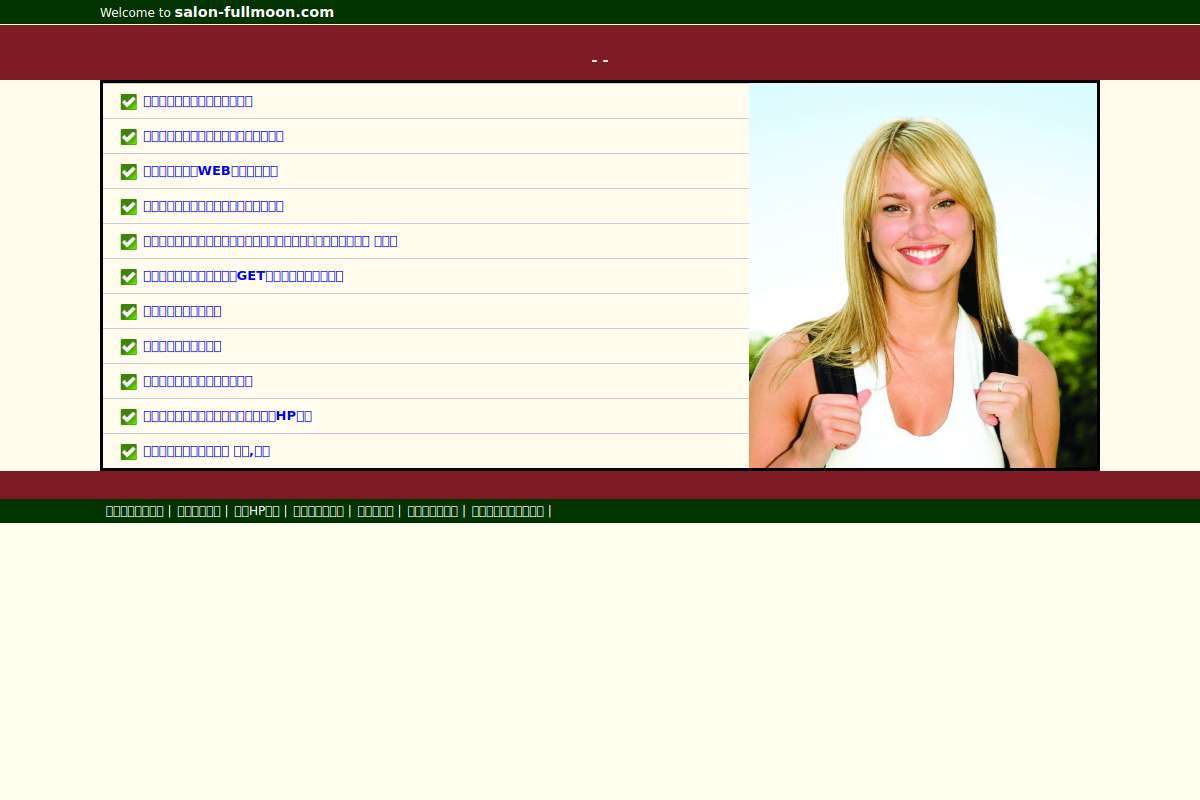Open the longest link in the list
Screen dimensions: 1200x800
coord(270,241)
